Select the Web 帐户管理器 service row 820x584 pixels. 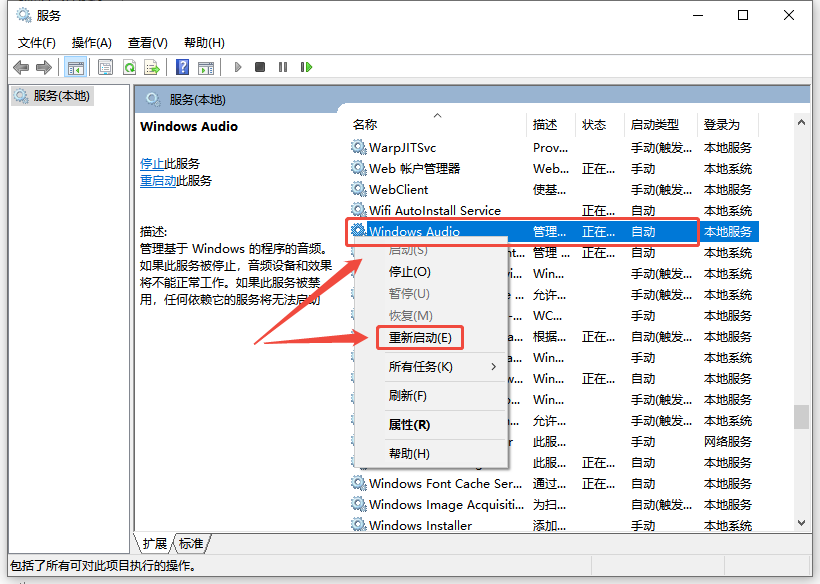[x=554, y=168]
